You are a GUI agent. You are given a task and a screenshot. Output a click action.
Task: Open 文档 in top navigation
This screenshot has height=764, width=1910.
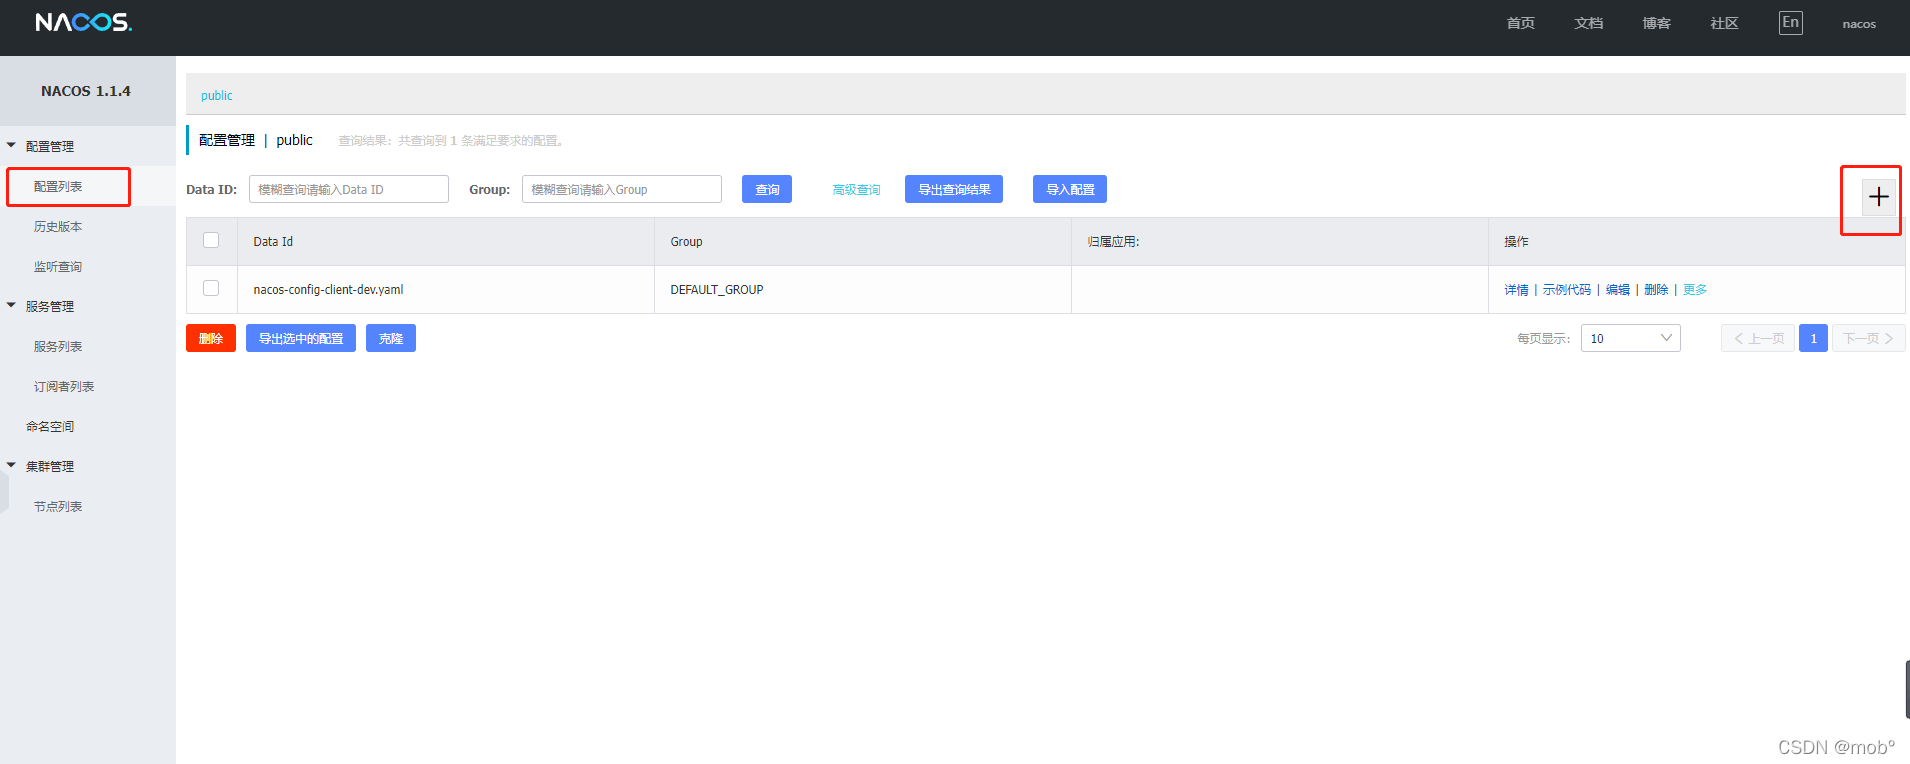click(1588, 23)
